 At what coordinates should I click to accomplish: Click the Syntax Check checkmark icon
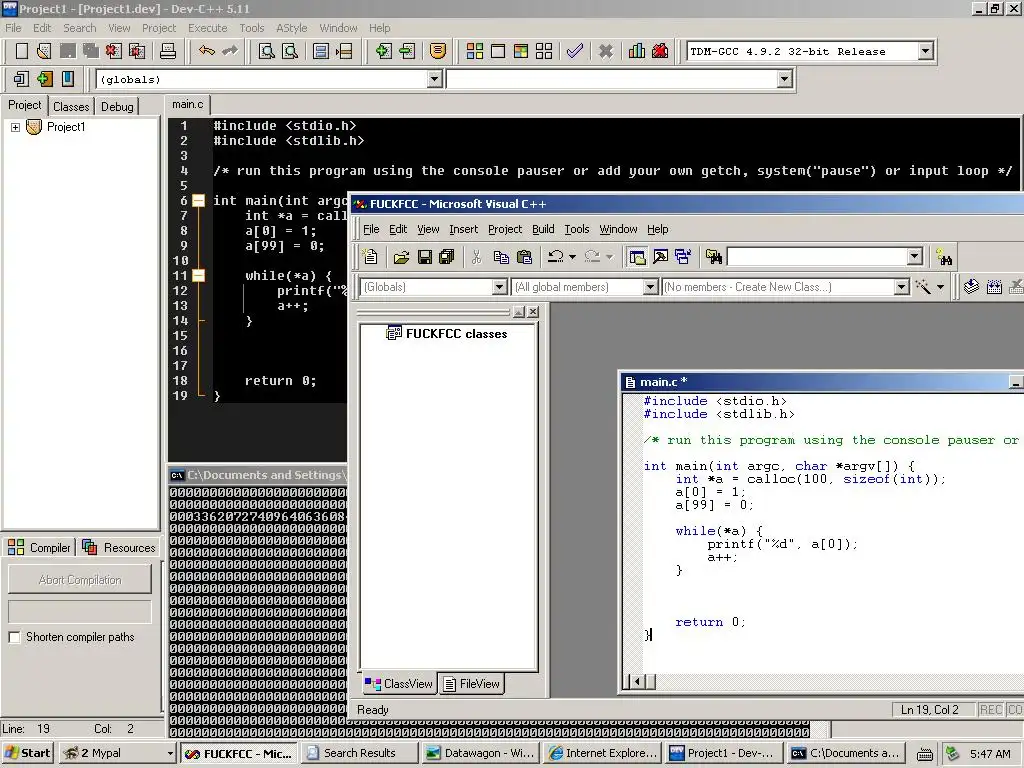[575, 51]
